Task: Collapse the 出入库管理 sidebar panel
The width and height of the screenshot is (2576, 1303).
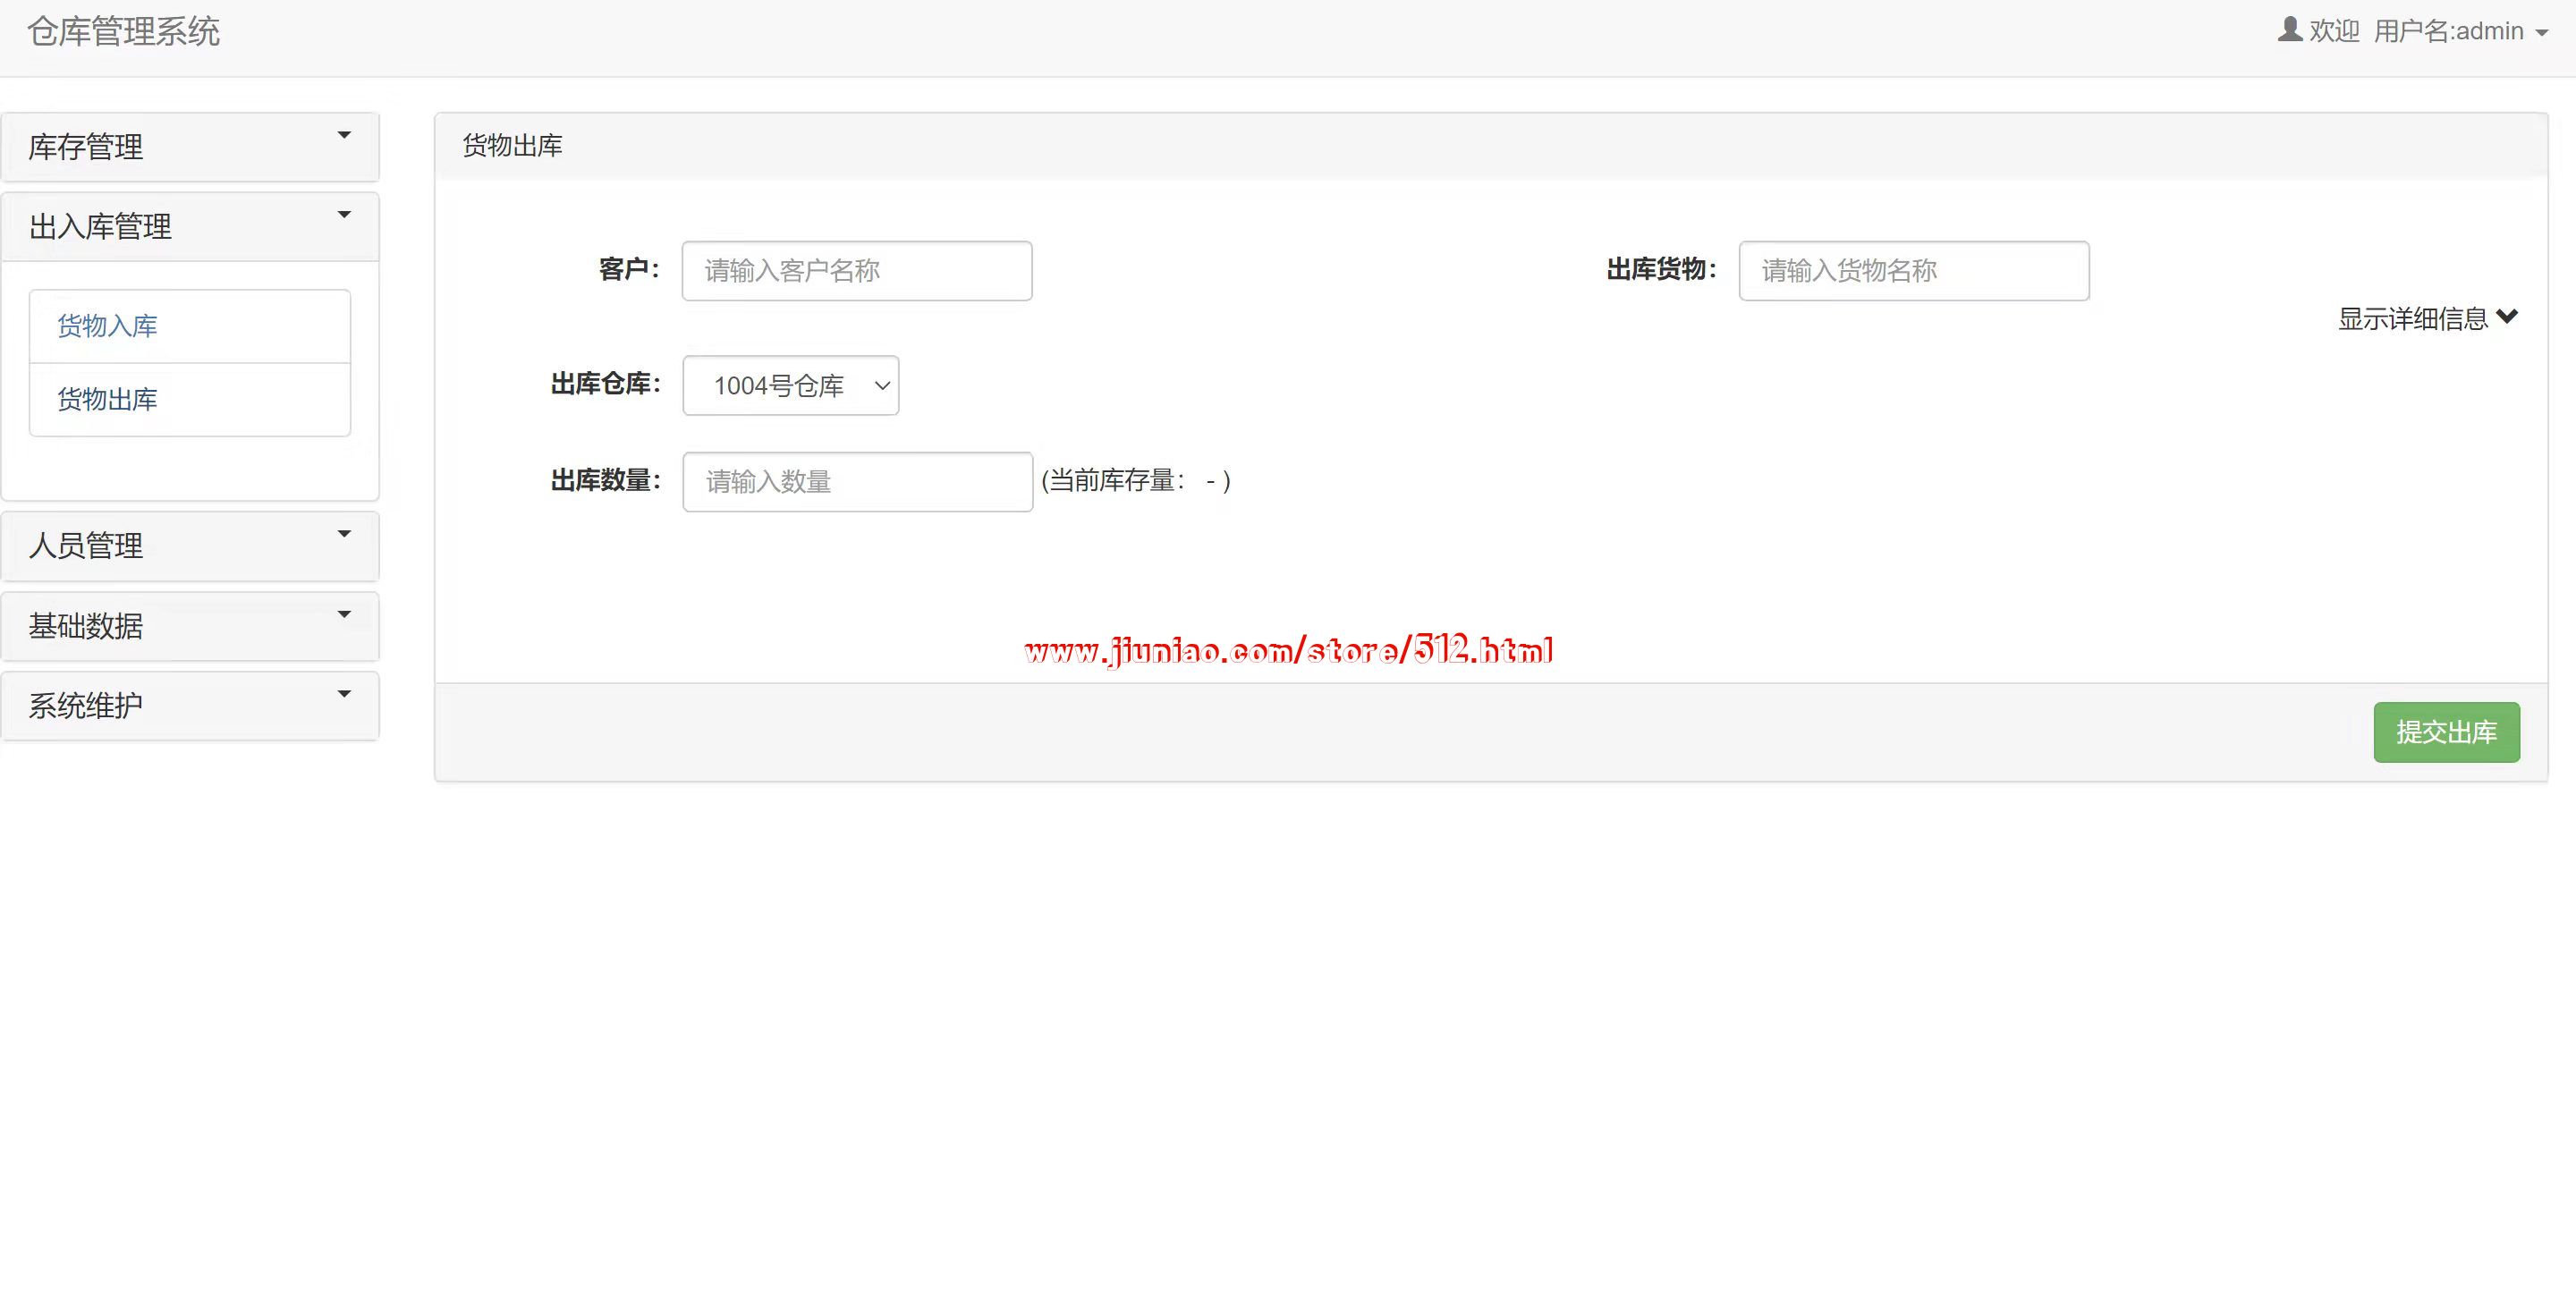Action: click(x=100, y=227)
